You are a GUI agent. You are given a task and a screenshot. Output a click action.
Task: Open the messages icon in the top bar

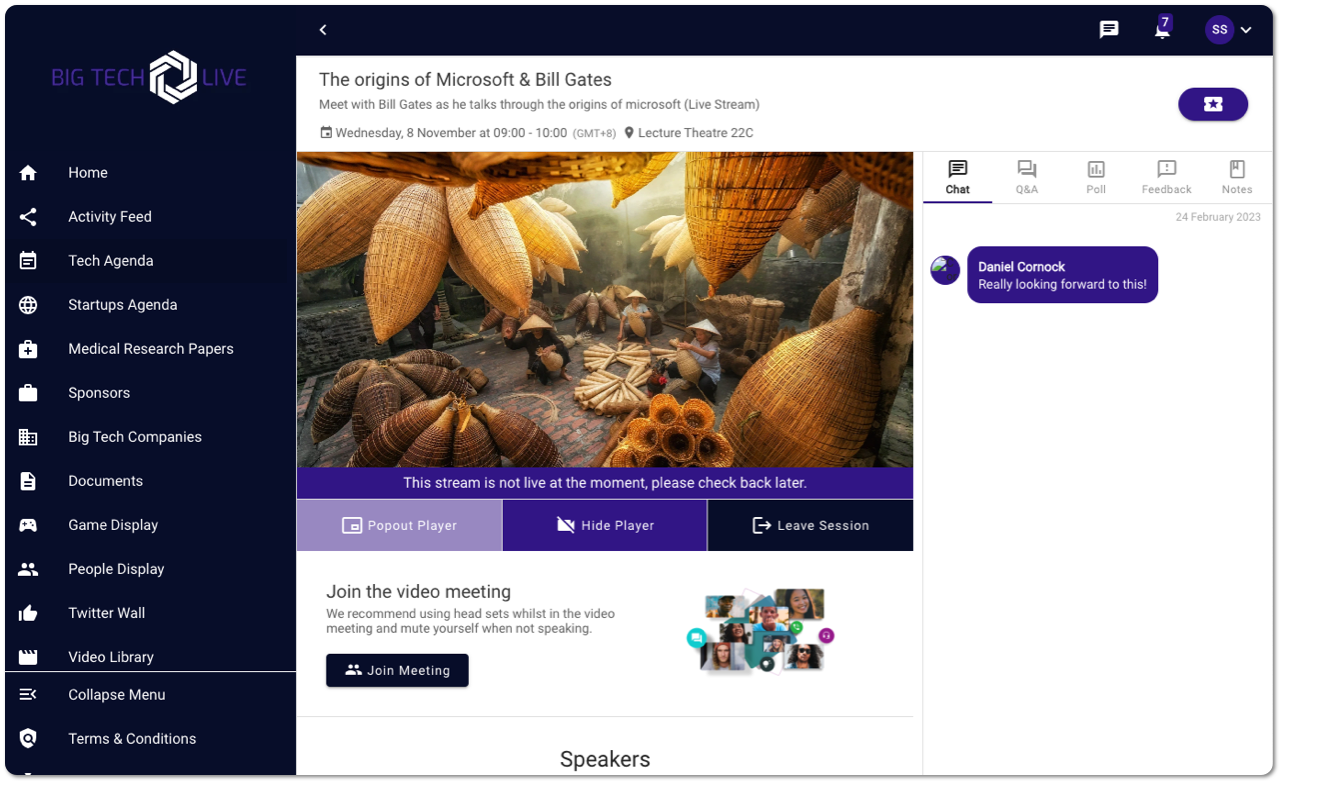click(1109, 30)
